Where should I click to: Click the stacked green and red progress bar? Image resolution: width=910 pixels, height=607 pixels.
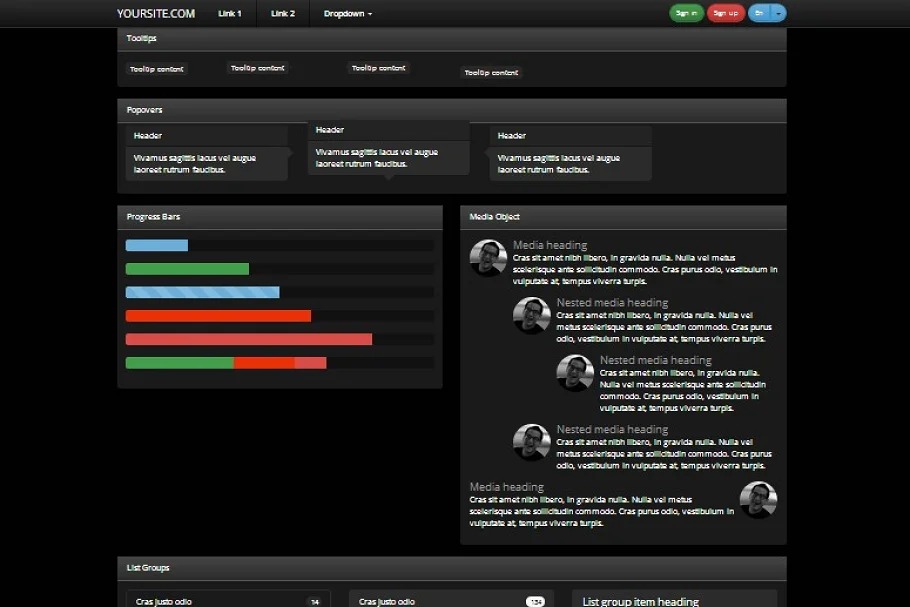pos(226,362)
